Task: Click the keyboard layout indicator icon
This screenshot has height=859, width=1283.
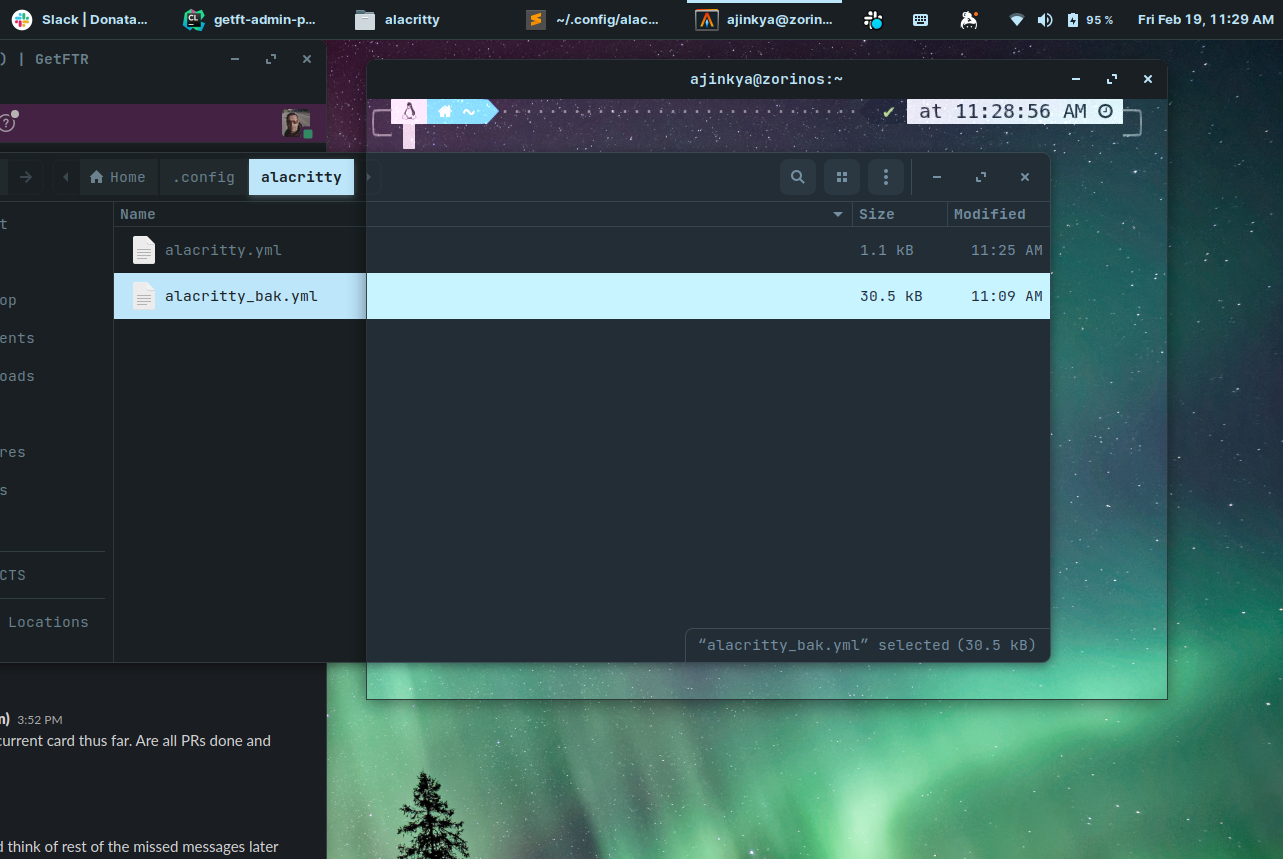Action: click(920, 19)
